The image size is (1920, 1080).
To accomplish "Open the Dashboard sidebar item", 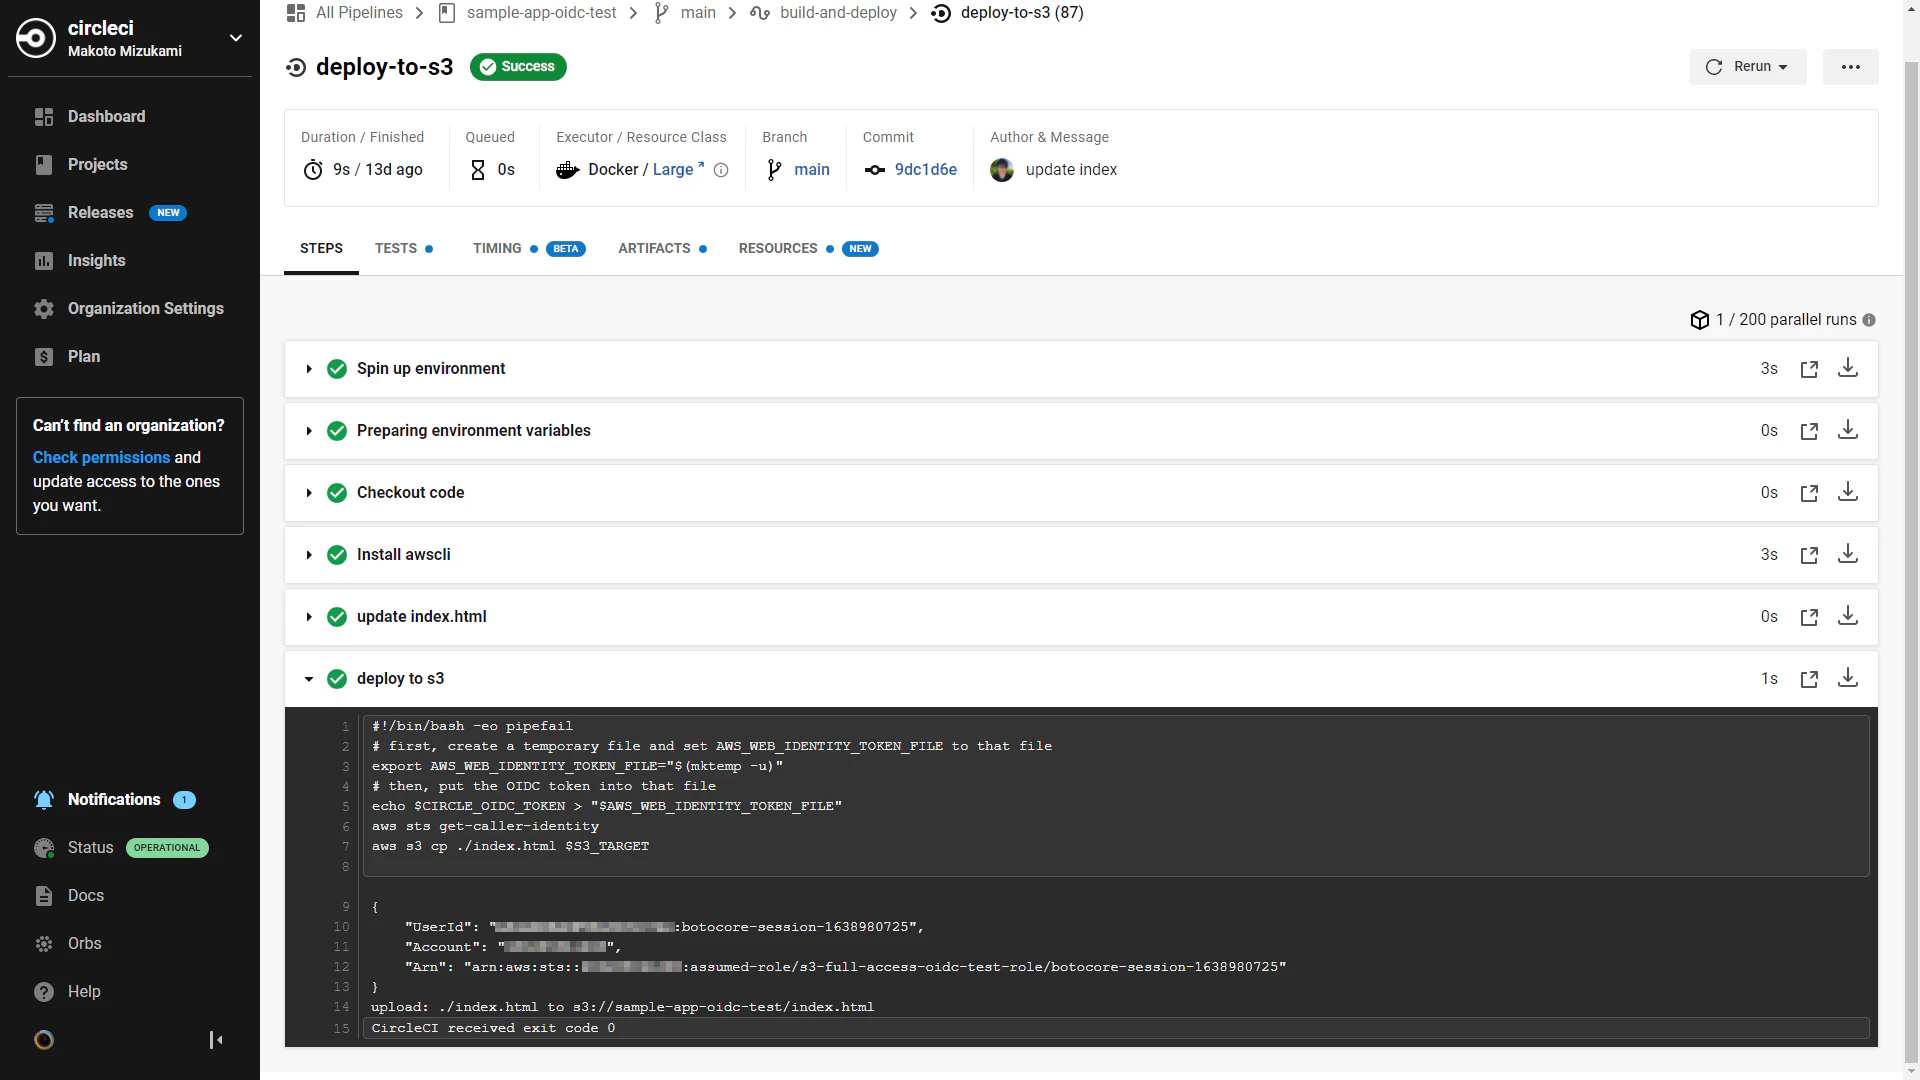I will coord(106,116).
